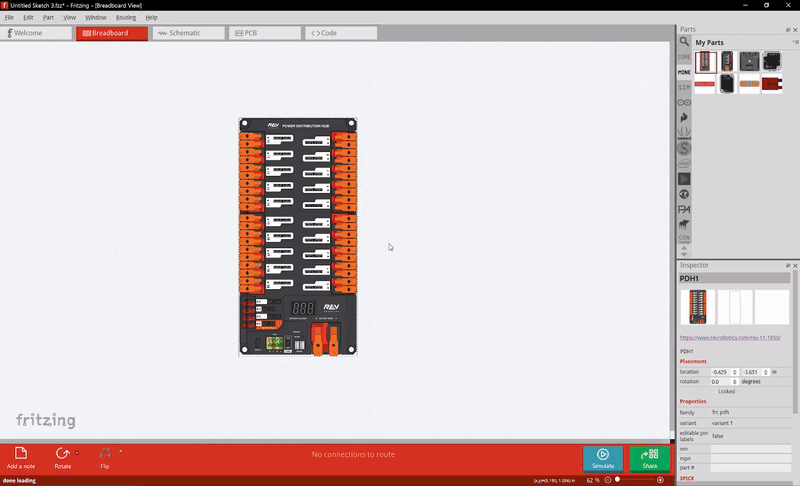Select the black rounded device part

727,84
